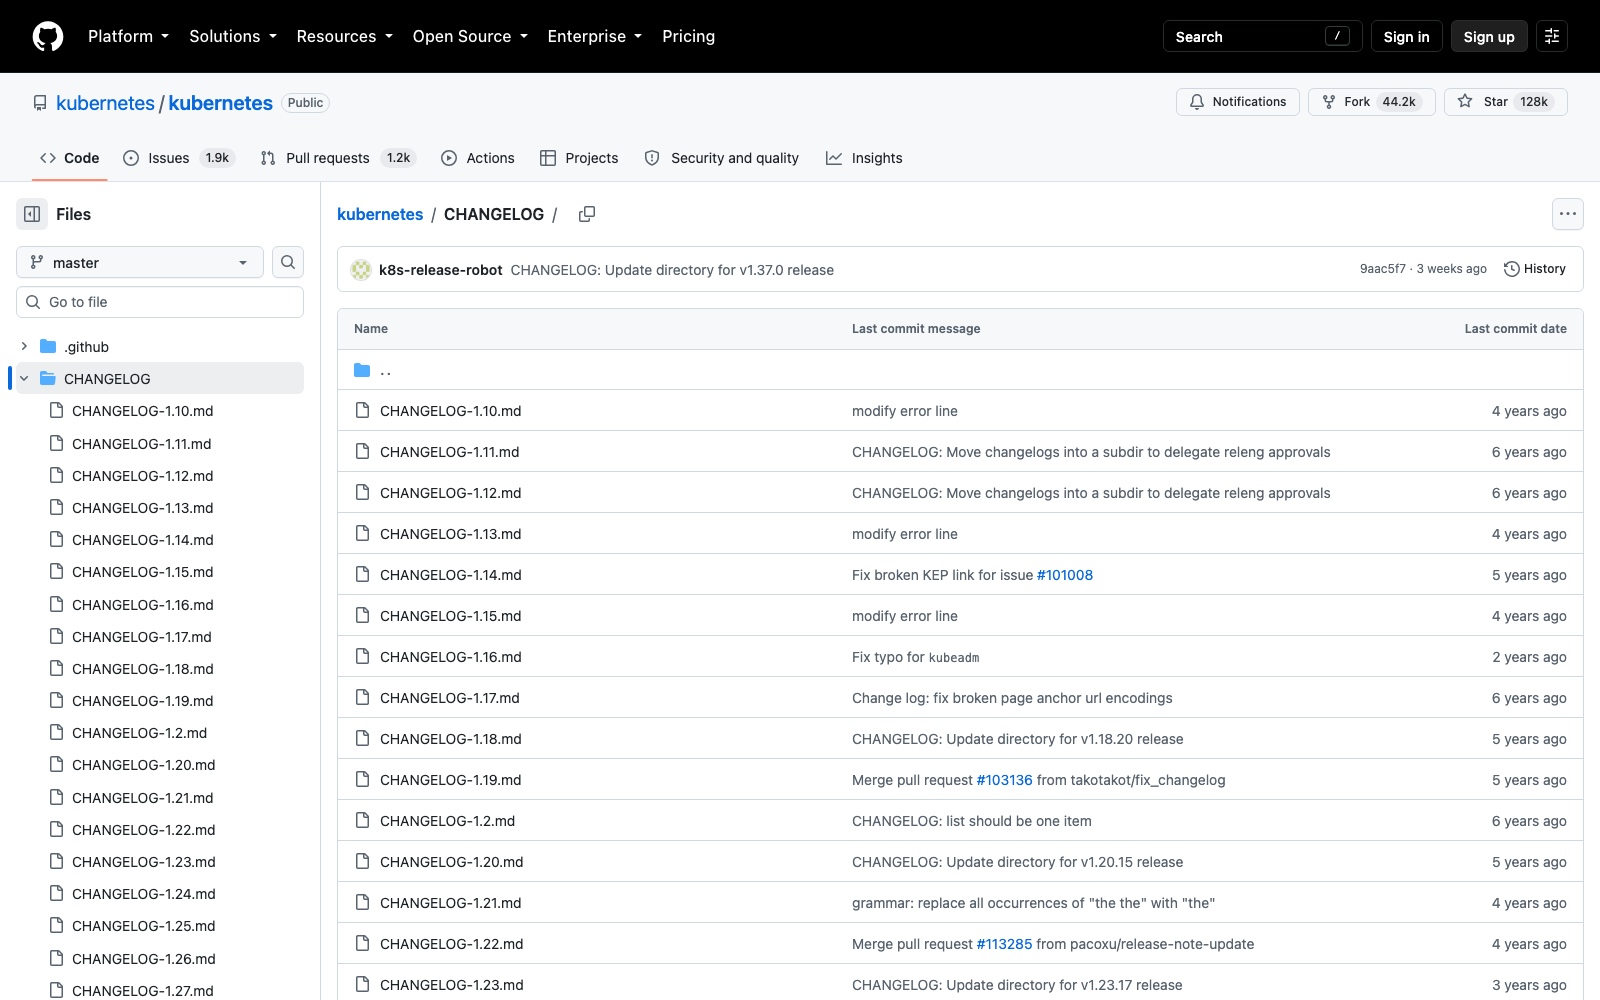This screenshot has height=1000, width=1600.
Task: Open CHANGELOG-1.16.md in the file table
Action: tap(450, 657)
